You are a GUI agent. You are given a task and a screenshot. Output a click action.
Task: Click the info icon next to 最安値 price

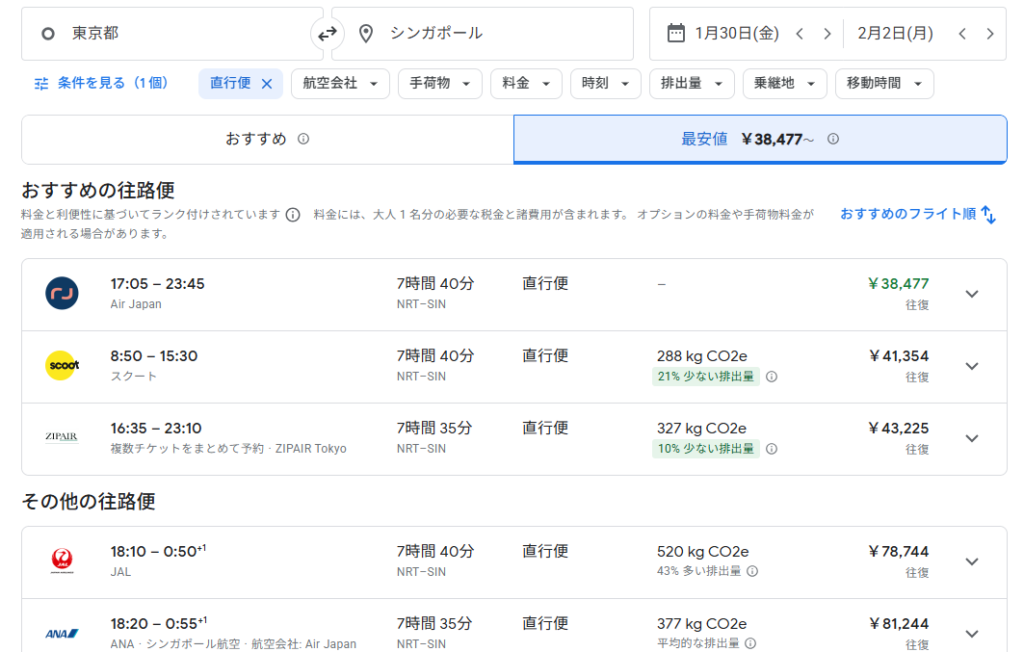(833, 139)
